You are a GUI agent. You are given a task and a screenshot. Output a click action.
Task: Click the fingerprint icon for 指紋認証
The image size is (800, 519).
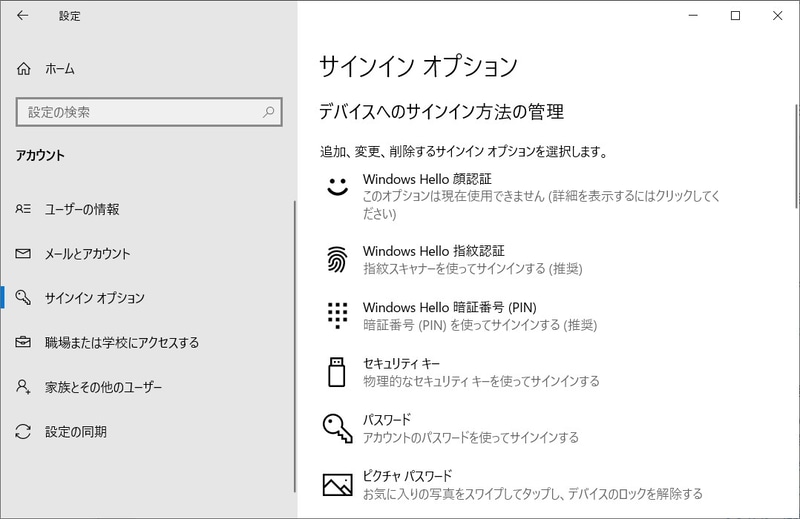pos(337,259)
